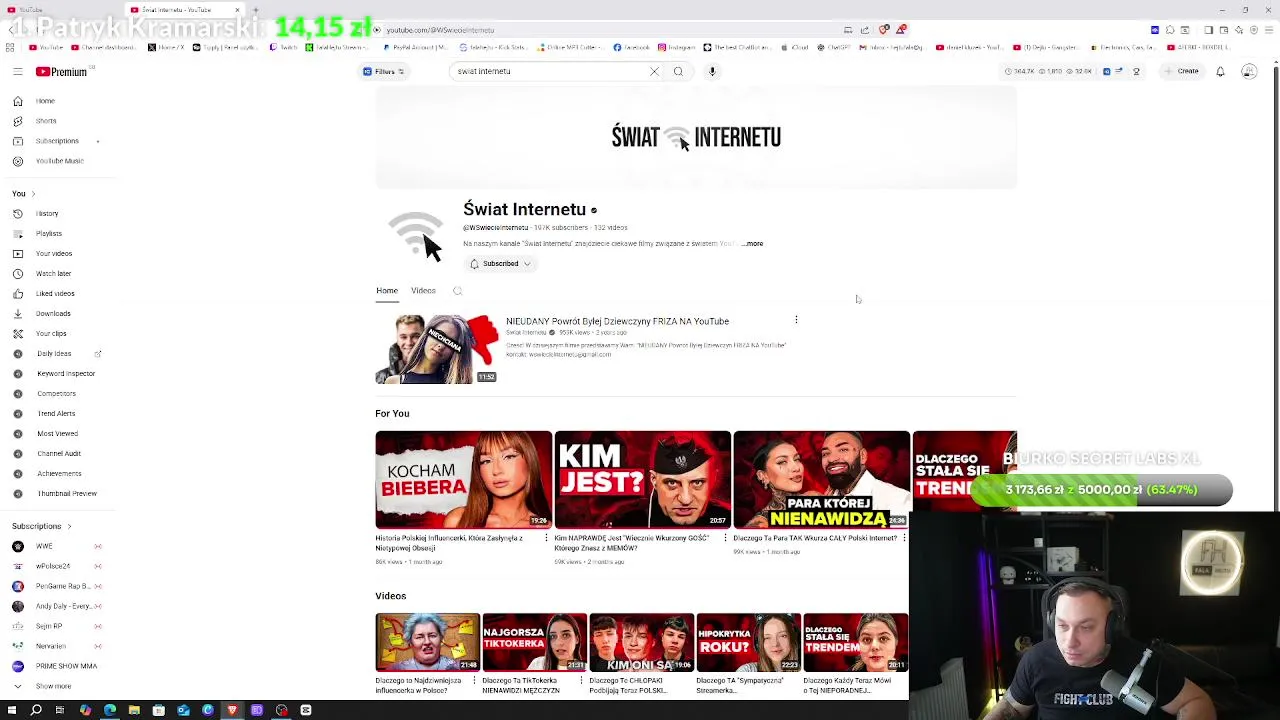Viewport: 1280px width, 720px height.
Task: Open options for Kim Jest video
Action: coord(725,538)
